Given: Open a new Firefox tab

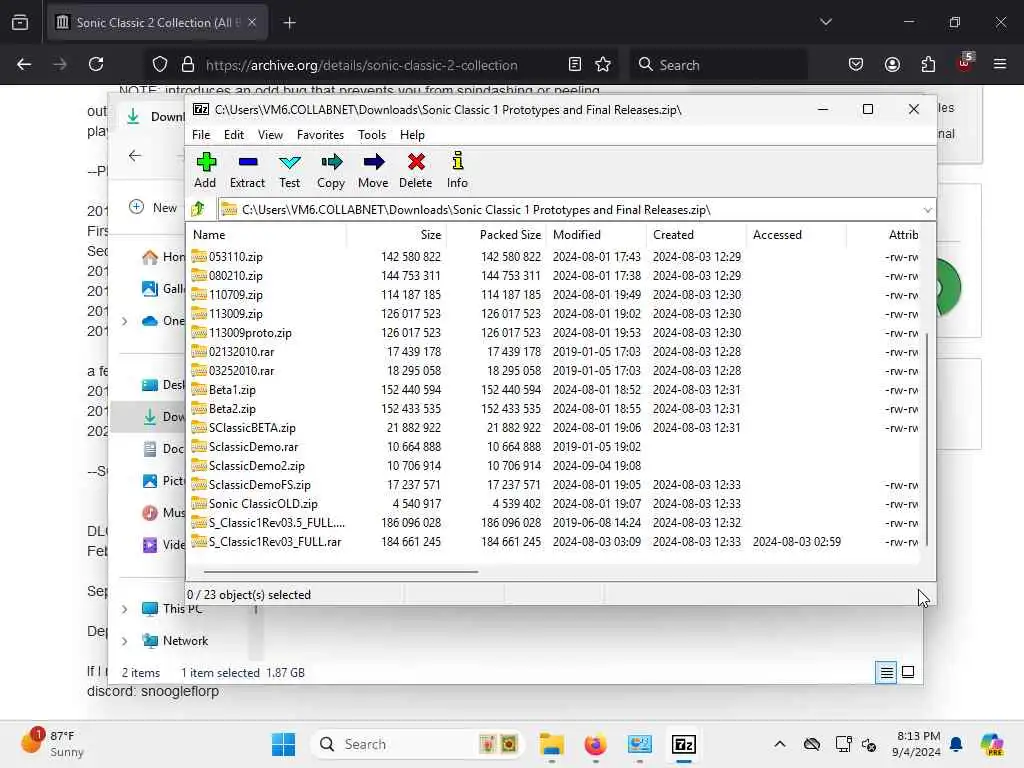Looking at the screenshot, I should 289,23.
